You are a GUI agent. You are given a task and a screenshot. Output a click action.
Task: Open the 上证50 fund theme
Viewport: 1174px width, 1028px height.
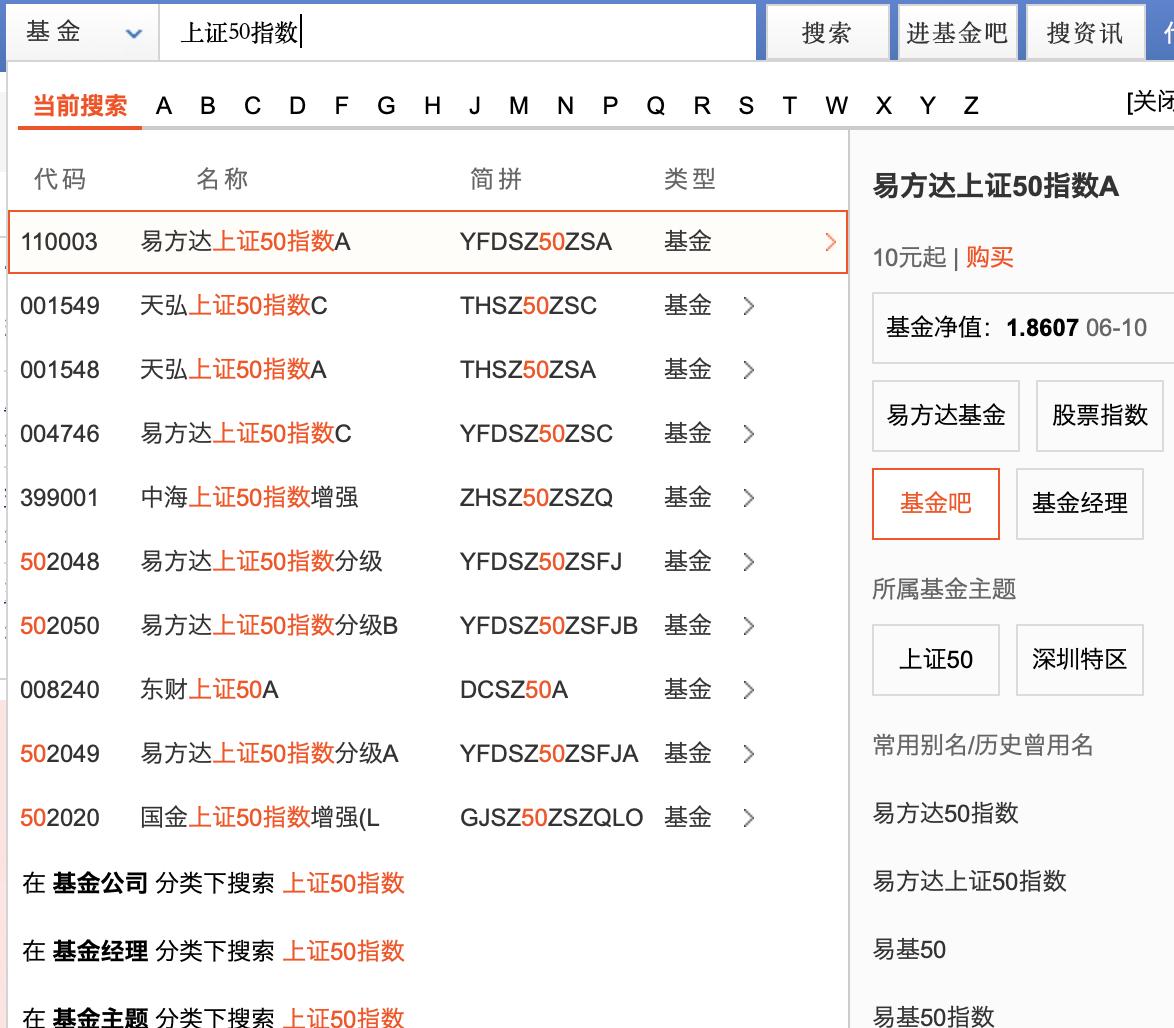(x=935, y=659)
